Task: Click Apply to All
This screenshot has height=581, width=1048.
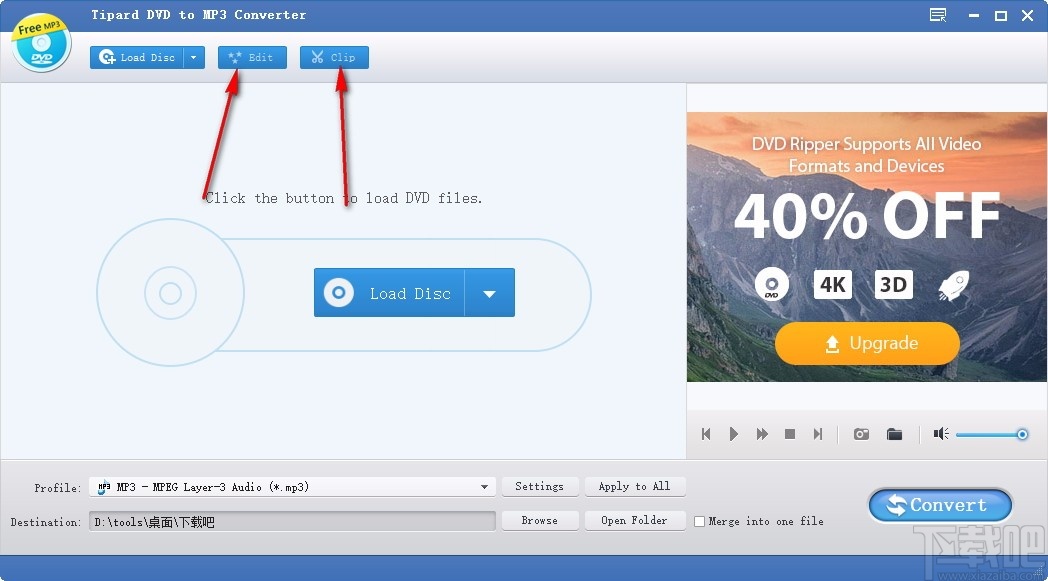Action: click(x=635, y=486)
